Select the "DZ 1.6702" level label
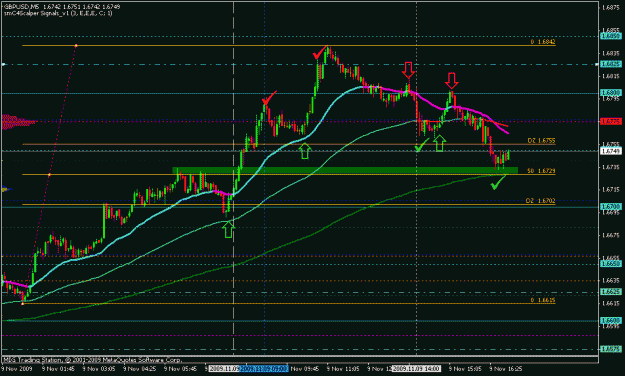Viewport: 625px width, 376px height. [x=540, y=201]
